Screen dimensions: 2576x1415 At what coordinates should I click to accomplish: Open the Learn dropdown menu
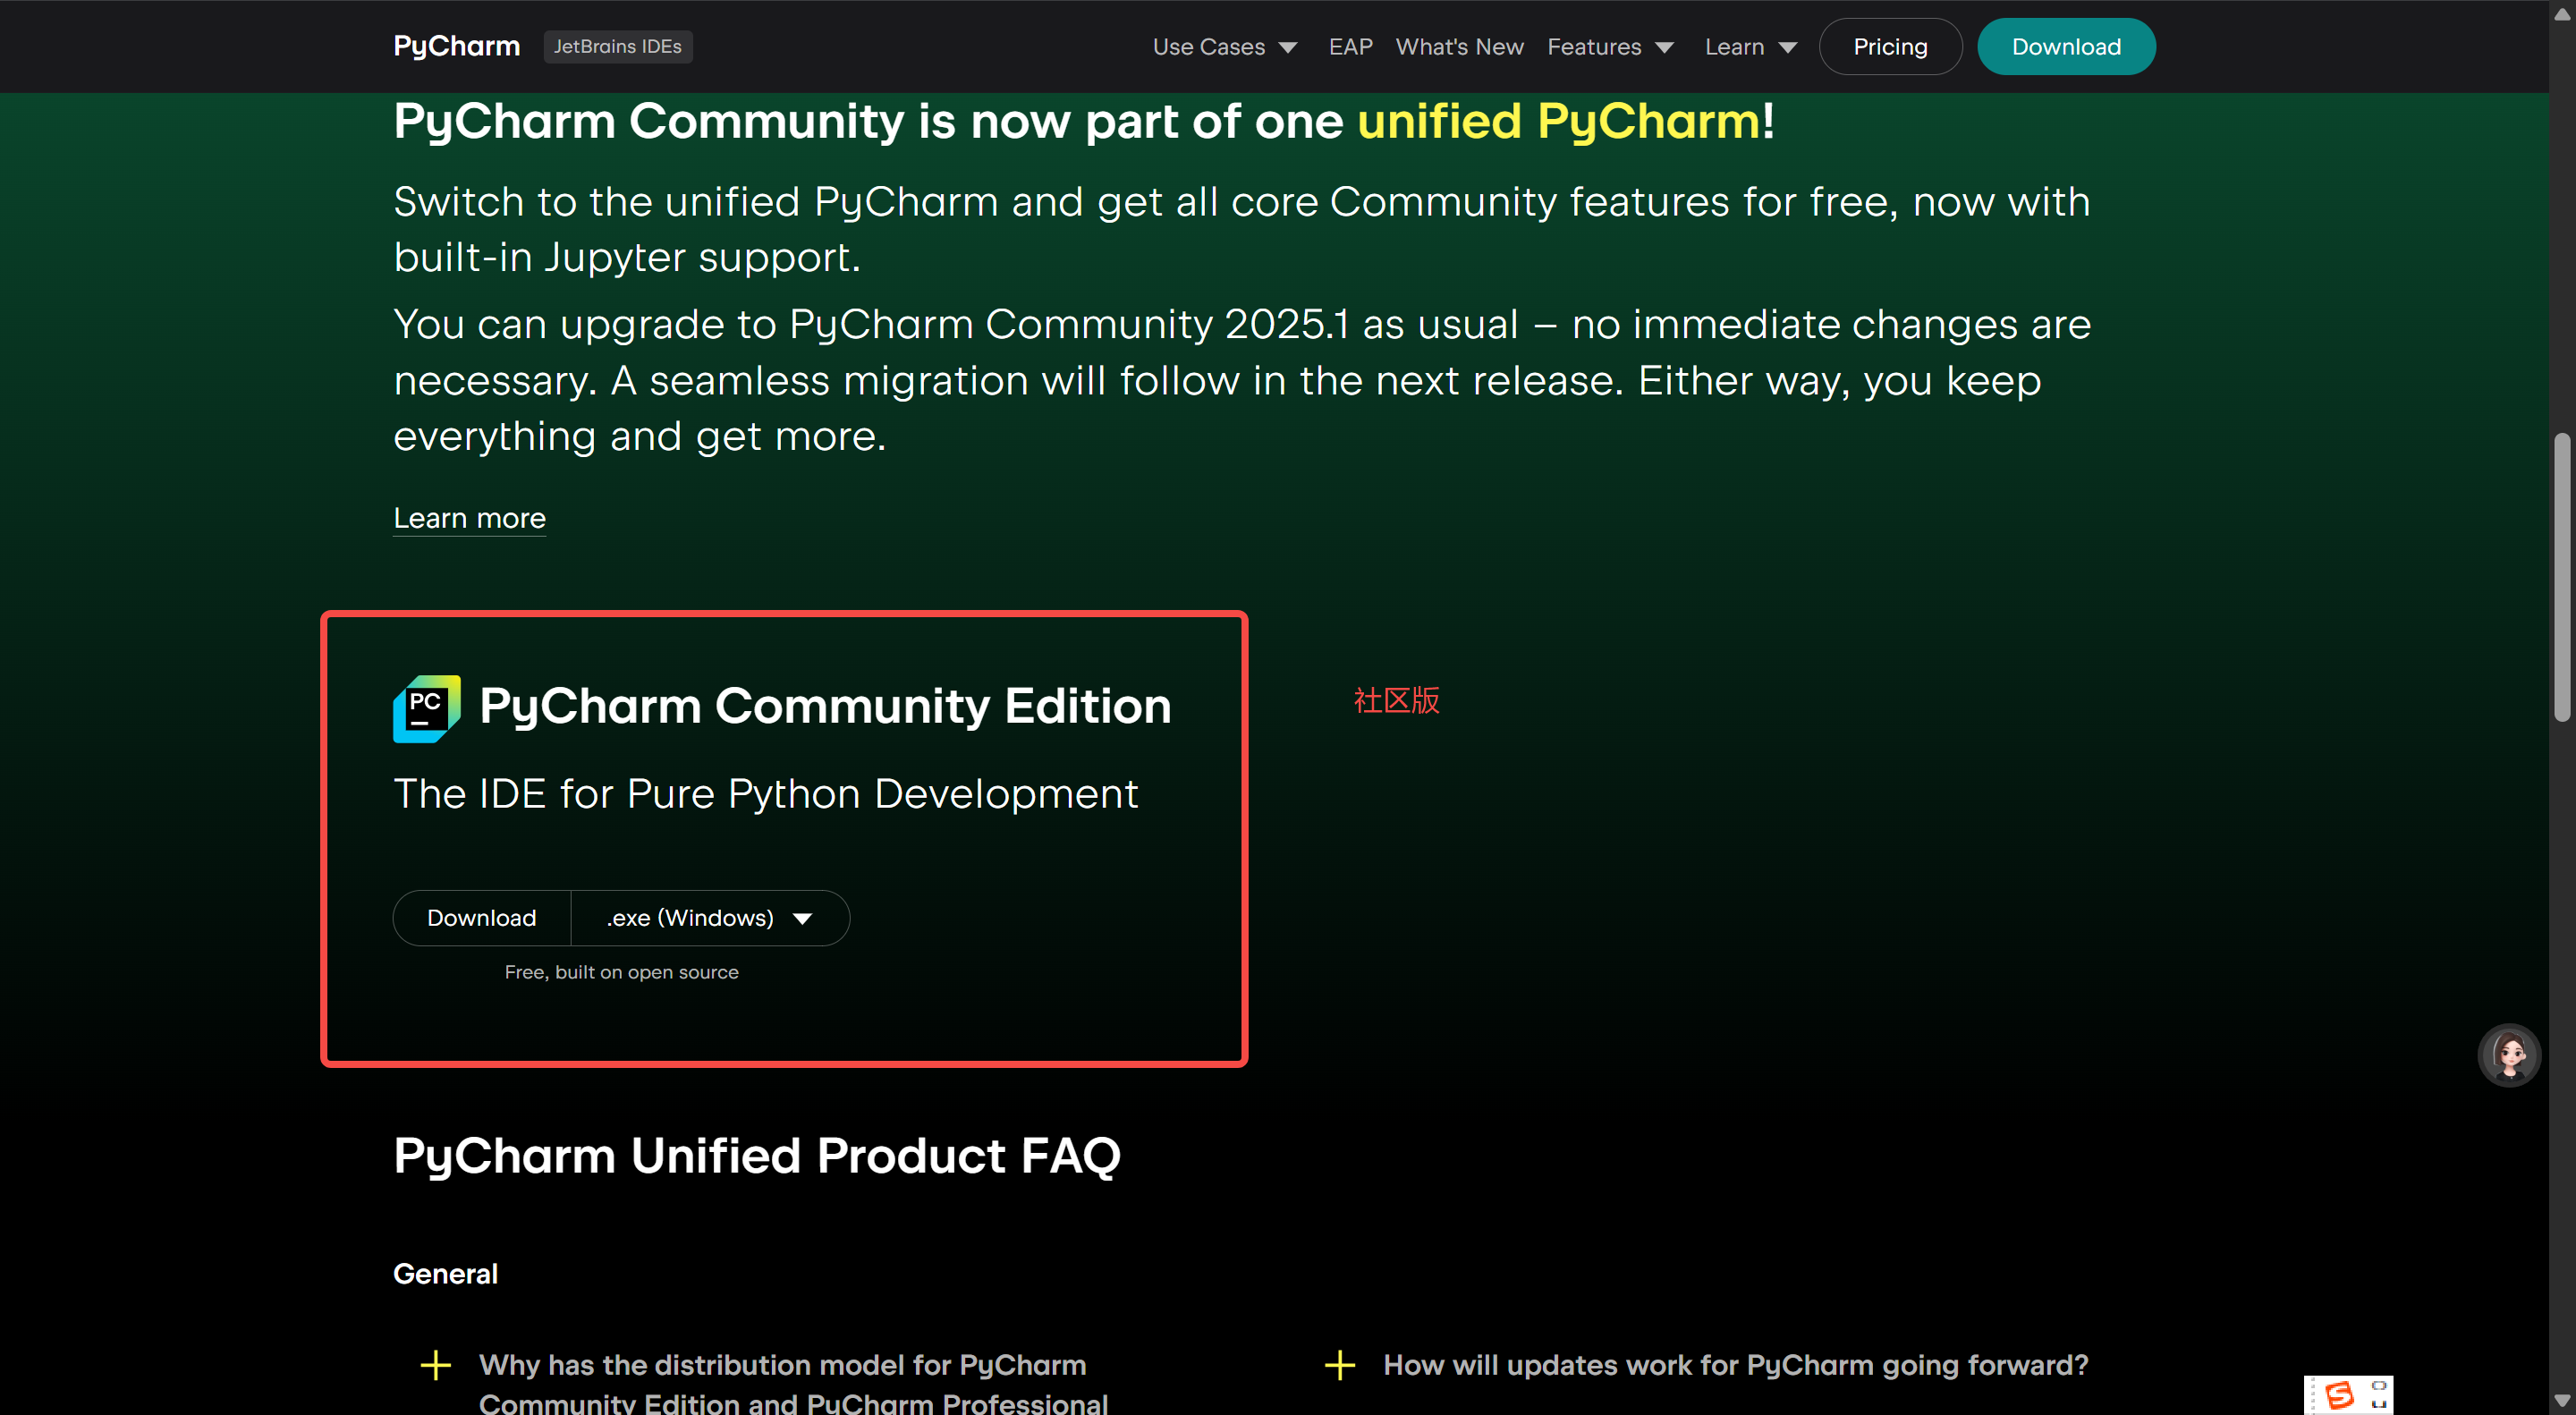(1750, 47)
